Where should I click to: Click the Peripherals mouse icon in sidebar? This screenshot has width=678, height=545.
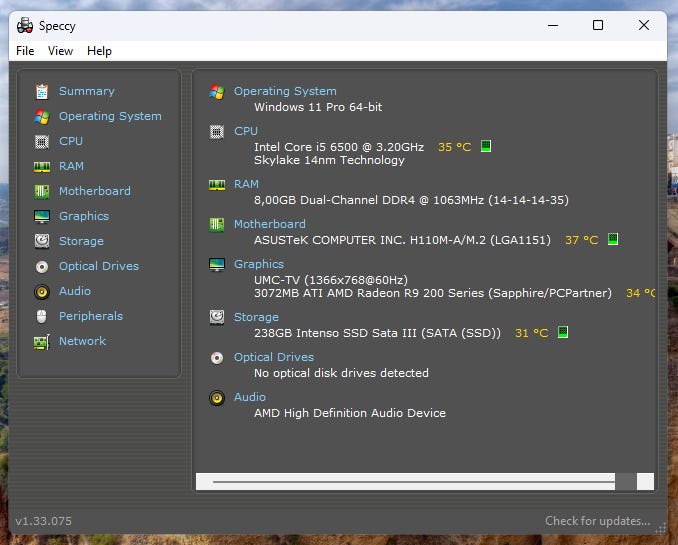coord(42,317)
